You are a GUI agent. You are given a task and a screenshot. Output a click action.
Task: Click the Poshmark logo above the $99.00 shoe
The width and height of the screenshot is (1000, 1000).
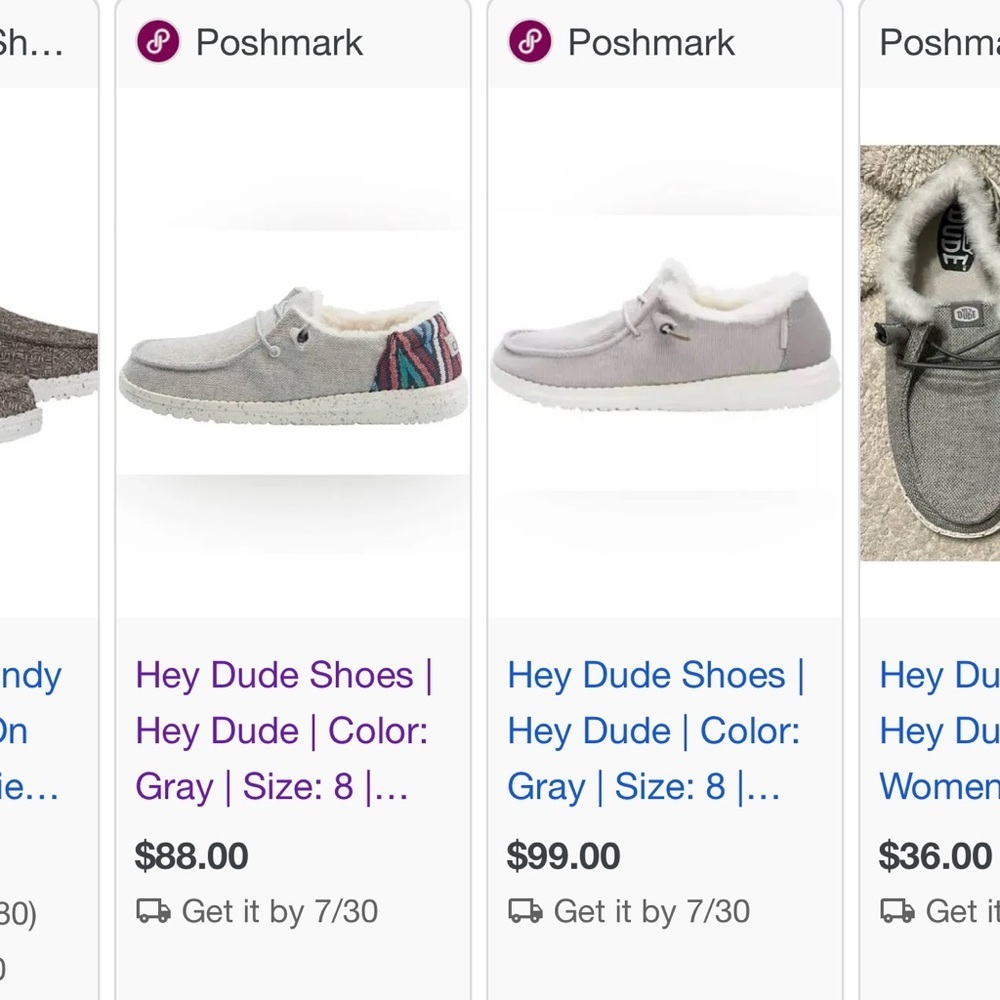pos(530,43)
